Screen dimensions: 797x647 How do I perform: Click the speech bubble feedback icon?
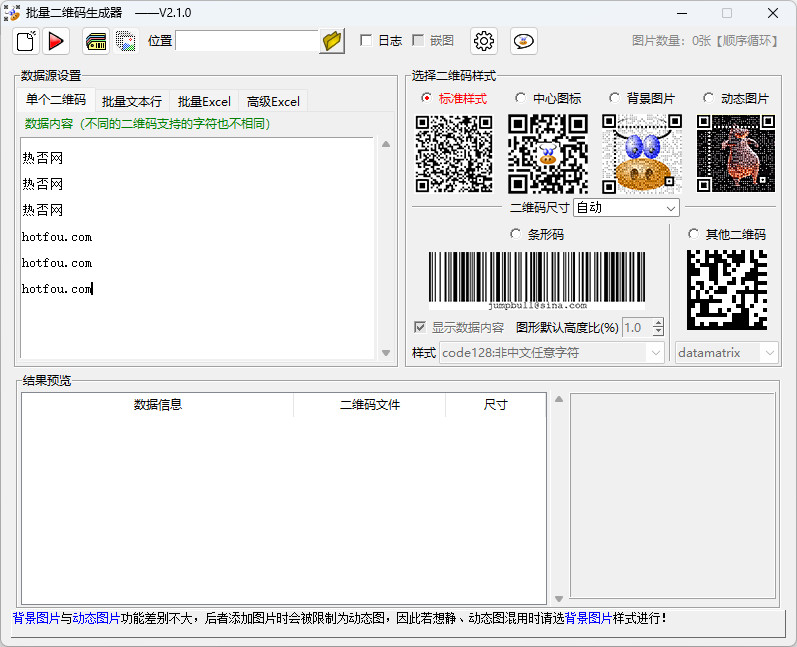524,41
